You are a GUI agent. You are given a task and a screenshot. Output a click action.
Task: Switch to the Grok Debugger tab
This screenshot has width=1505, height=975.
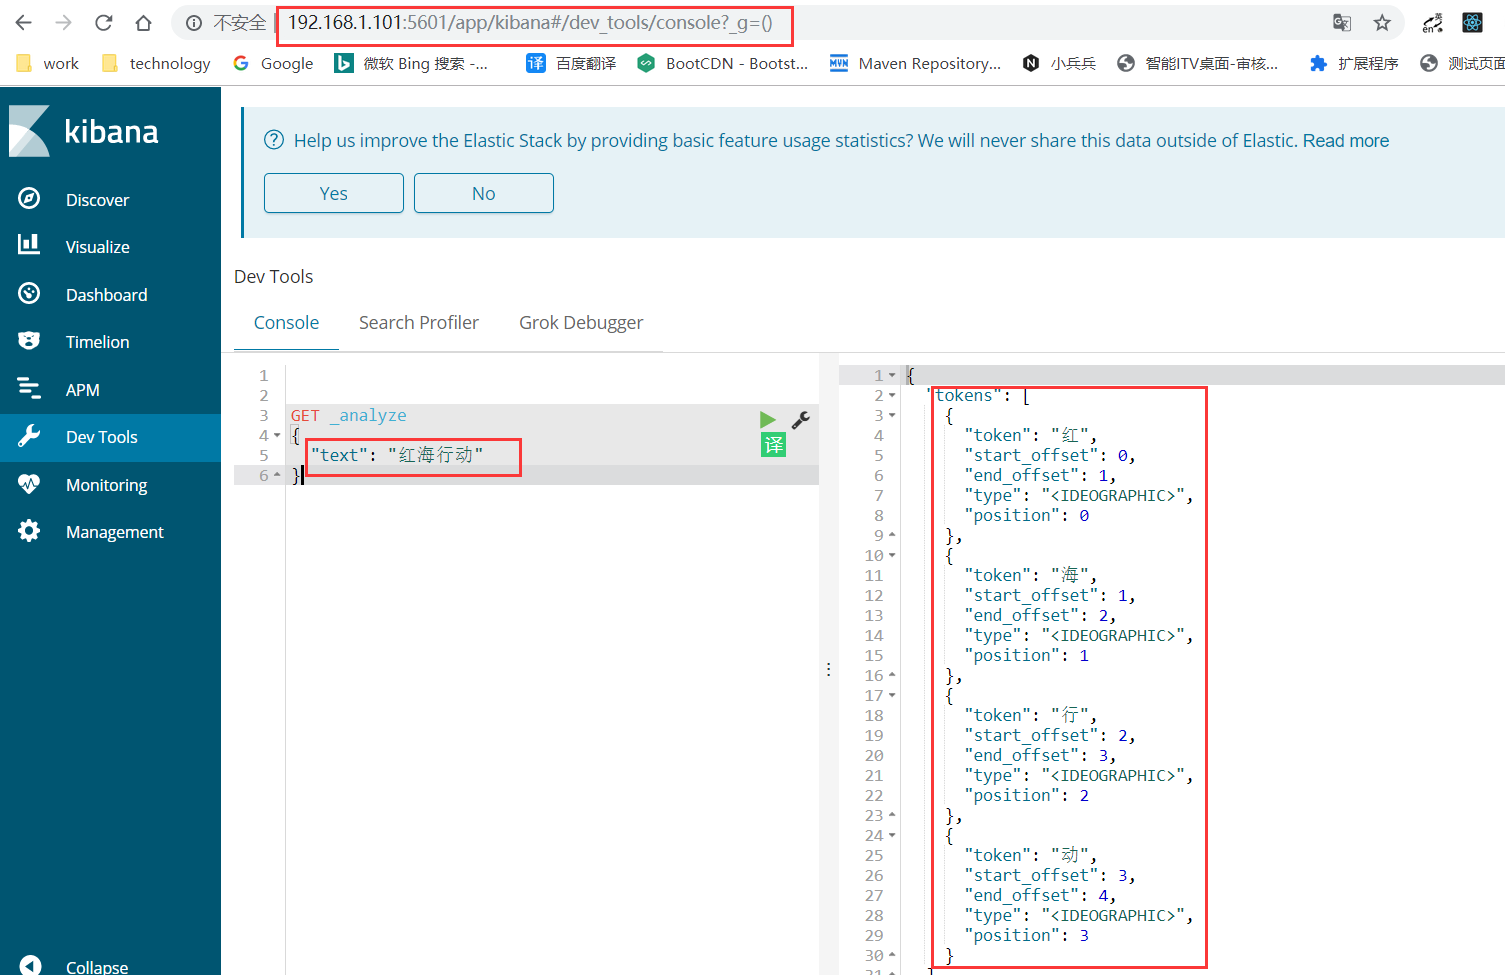(x=581, y=322)
